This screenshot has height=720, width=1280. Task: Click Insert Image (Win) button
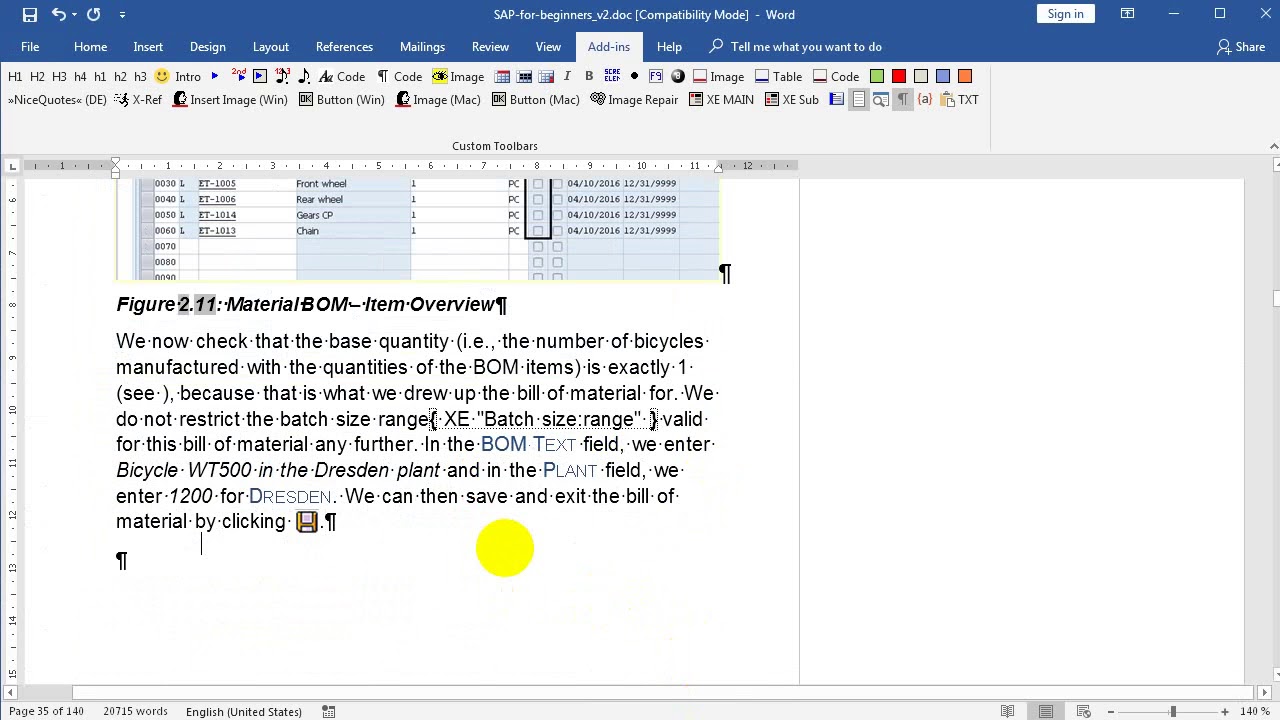pos(230,100)
